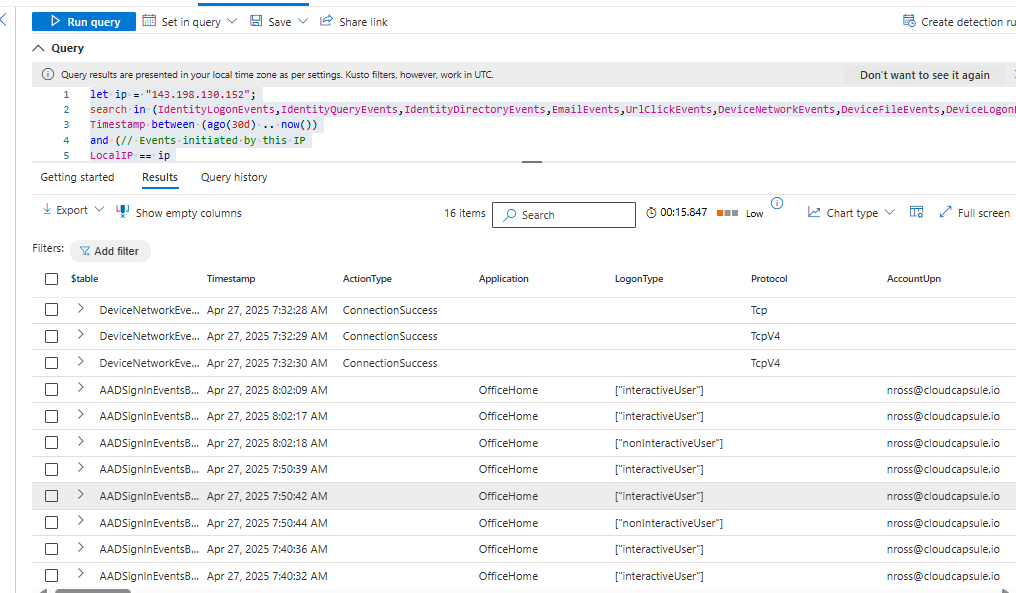The image size is (1016, 593).
Task: Click the query duration clock icon
Action: tap(651, 213)
